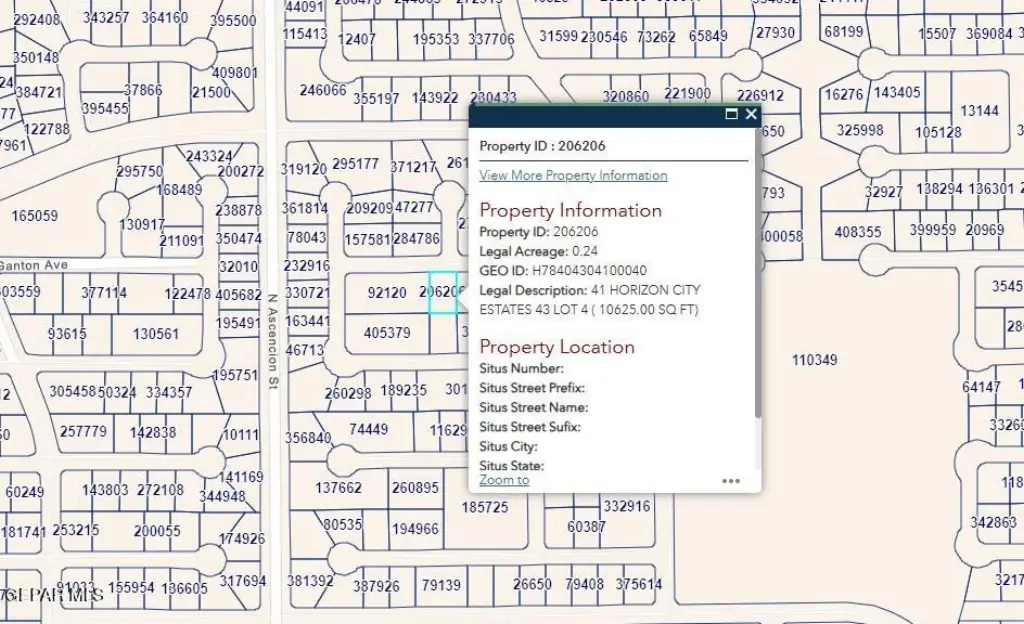
Task: Select parcel 194966
Action: 415,529
